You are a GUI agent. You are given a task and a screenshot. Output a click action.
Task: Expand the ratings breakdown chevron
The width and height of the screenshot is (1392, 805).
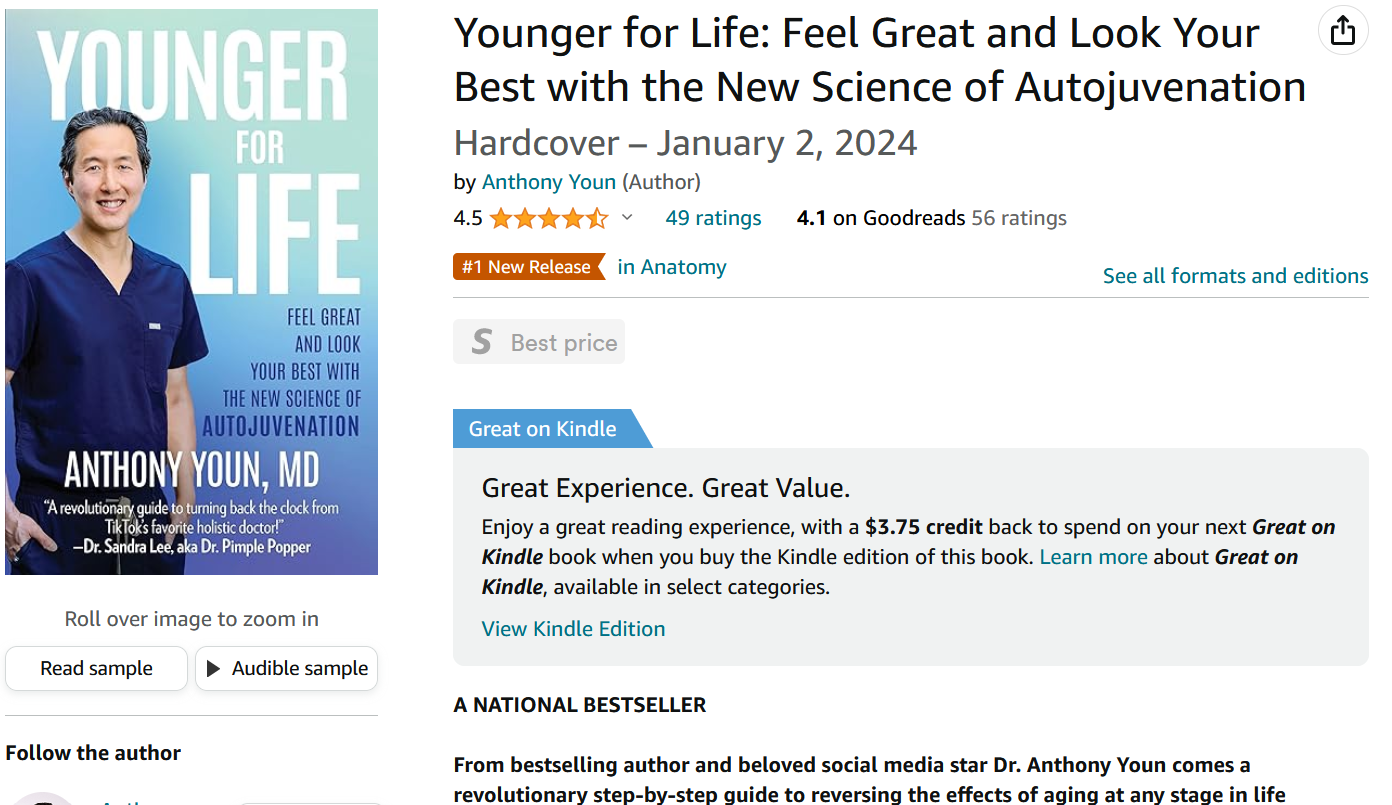point(627,217)
